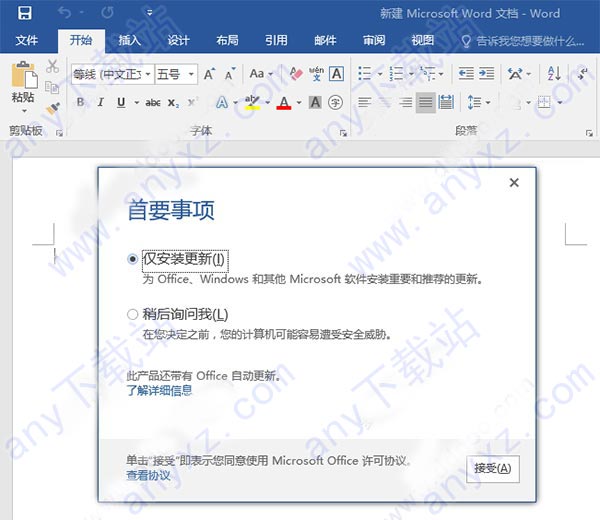The width and height of the screenshot is (600, 520).
Task: Click the Bullets list icon
Action: tap(365, 73)
